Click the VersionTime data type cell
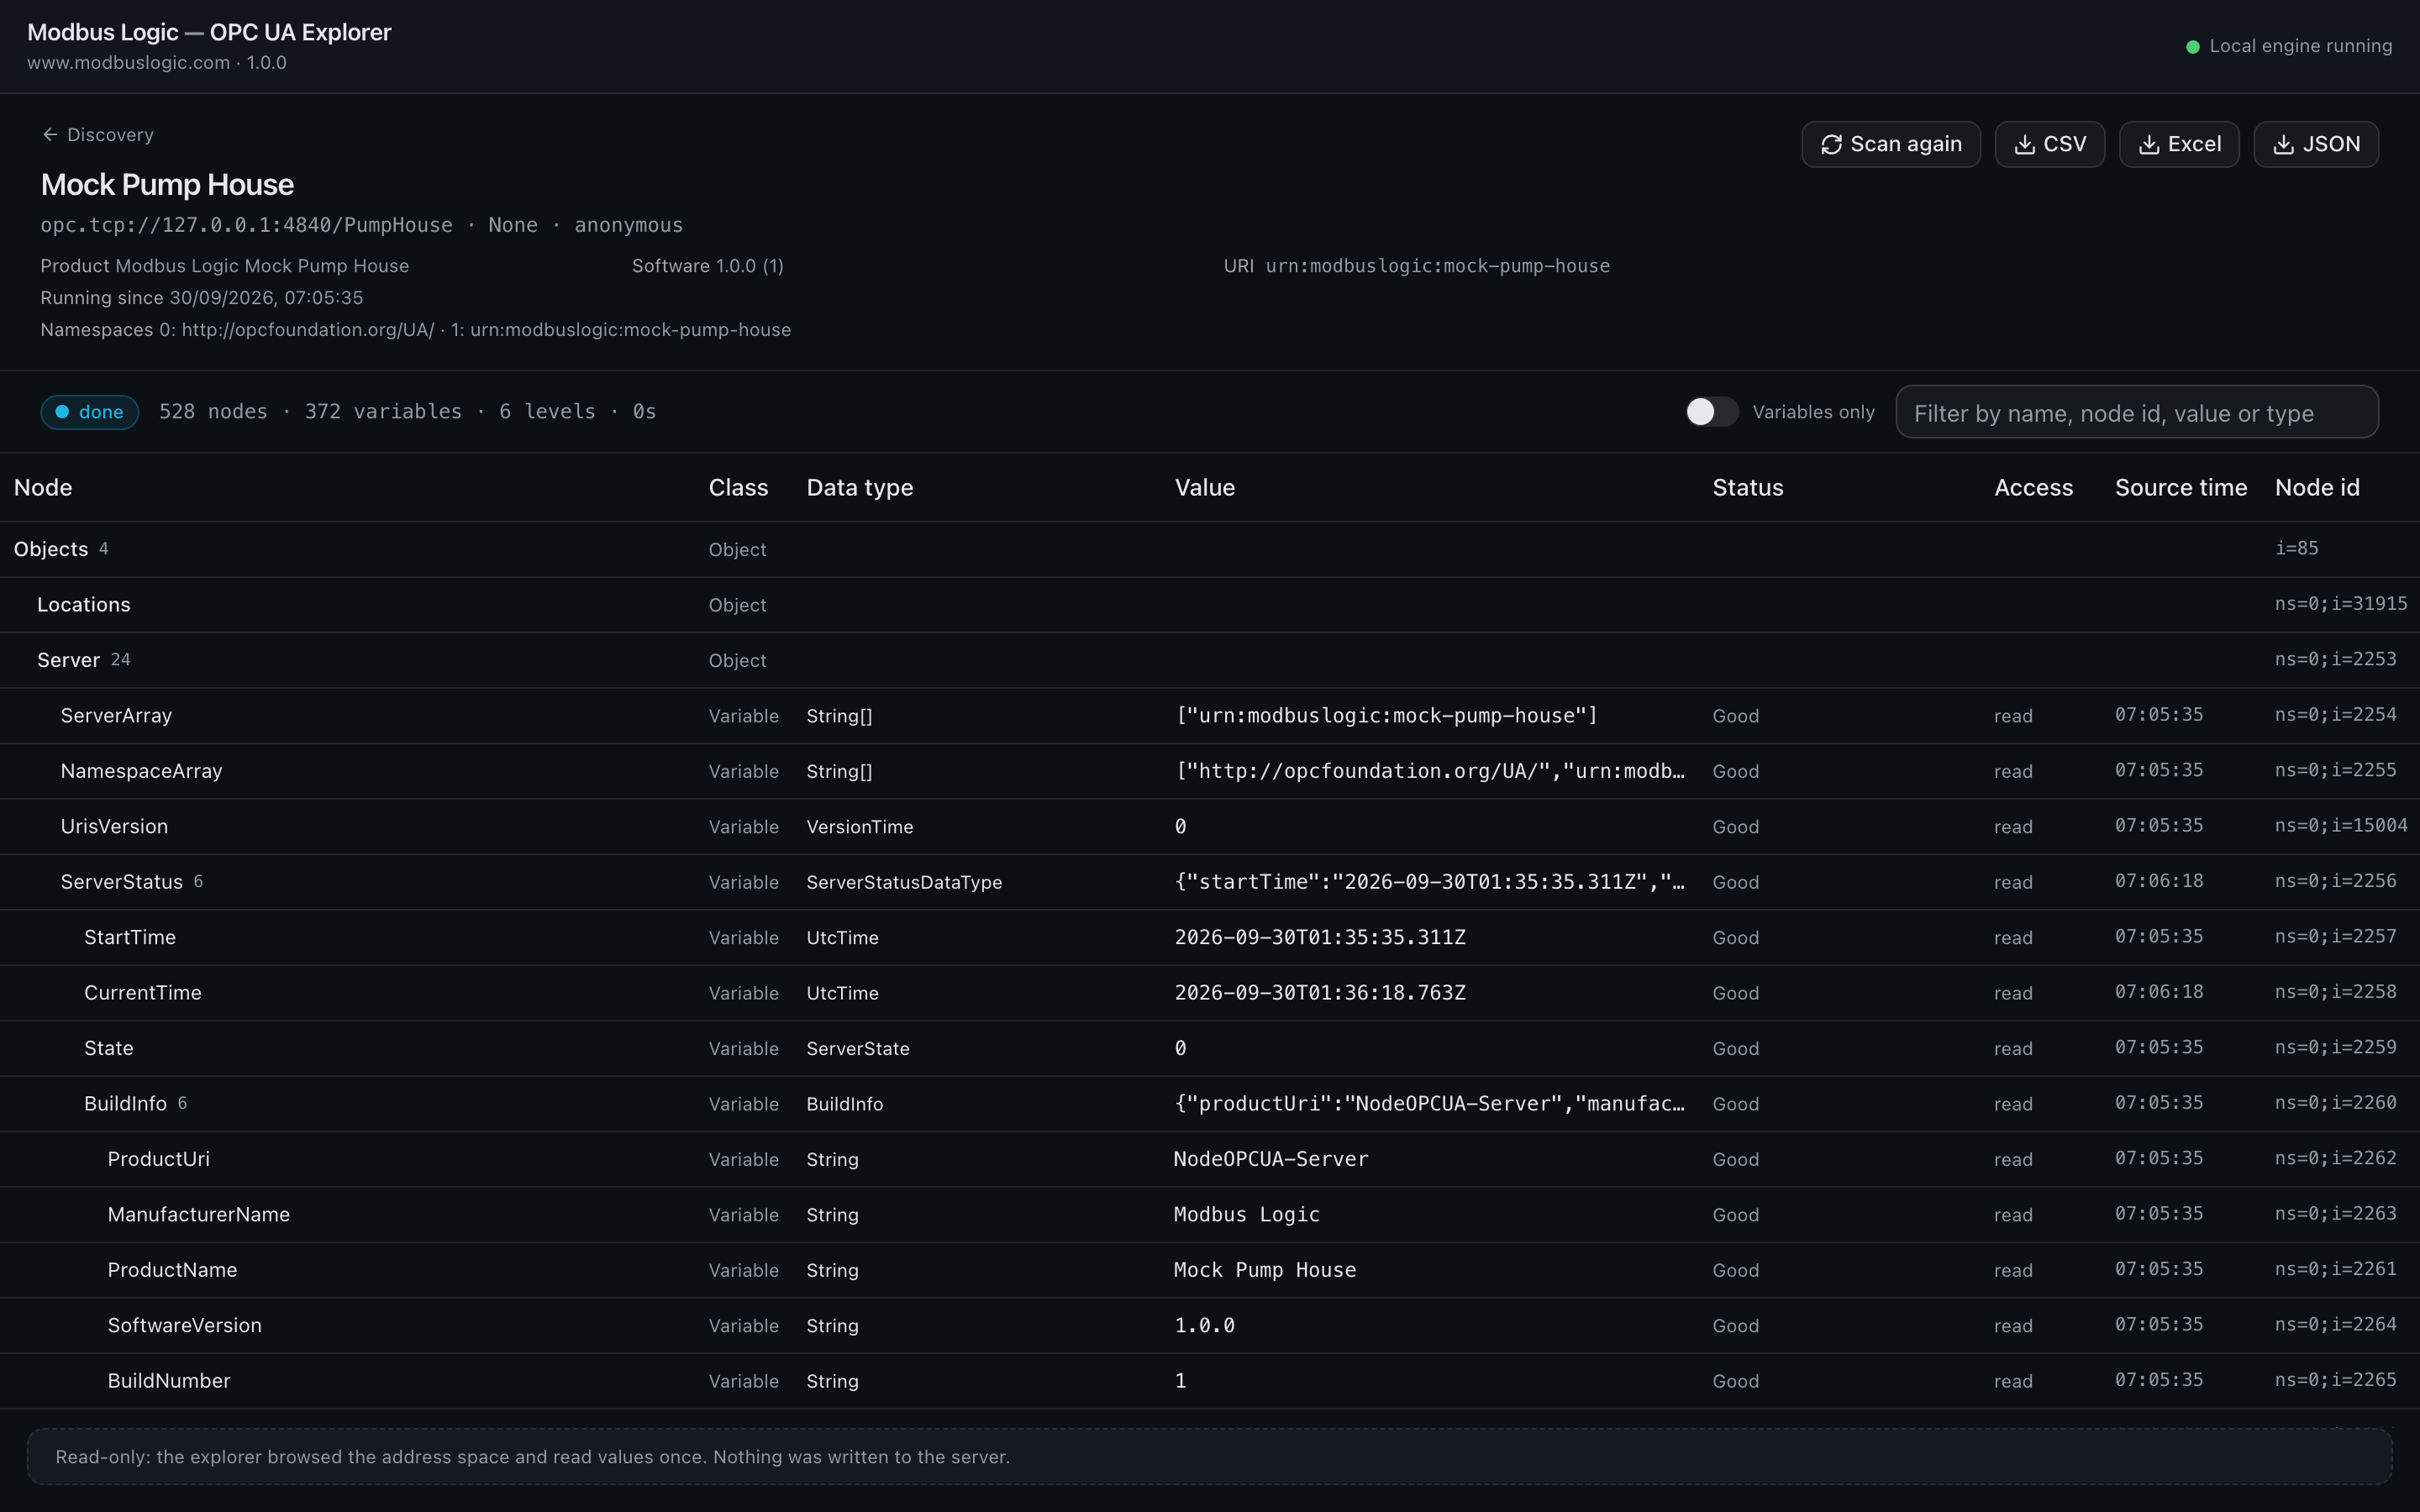Viewport: 2420px width, 1512px height. tap(859, 827)
